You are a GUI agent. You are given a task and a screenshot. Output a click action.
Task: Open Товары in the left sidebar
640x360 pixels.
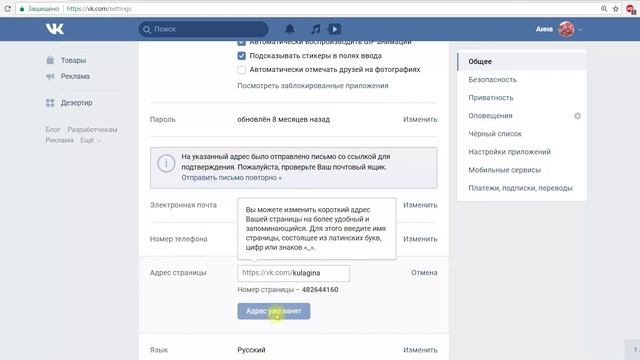73,60
